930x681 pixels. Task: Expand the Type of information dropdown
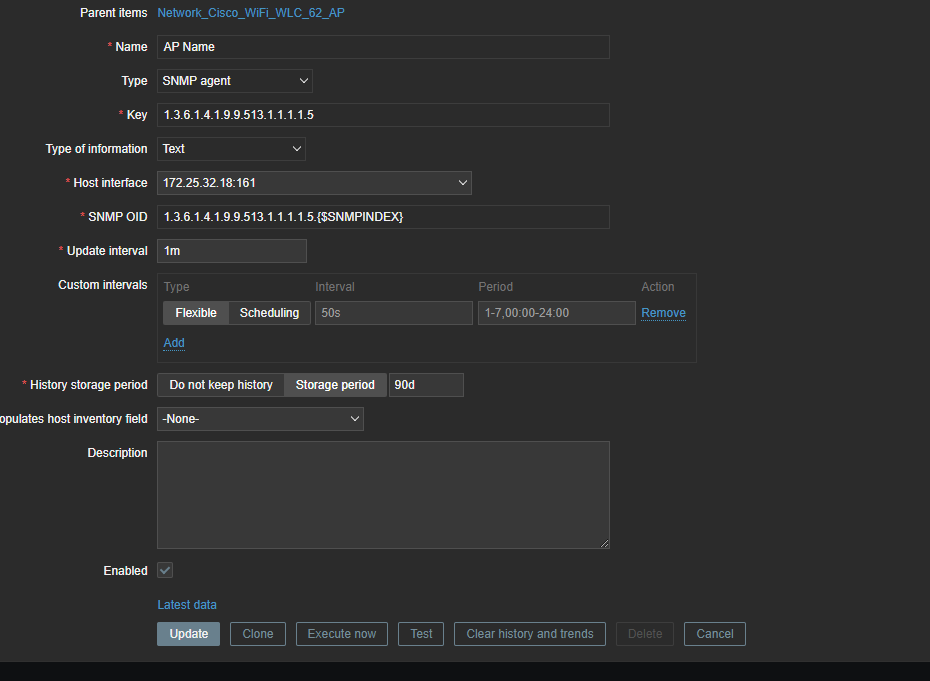pos(231,149)
